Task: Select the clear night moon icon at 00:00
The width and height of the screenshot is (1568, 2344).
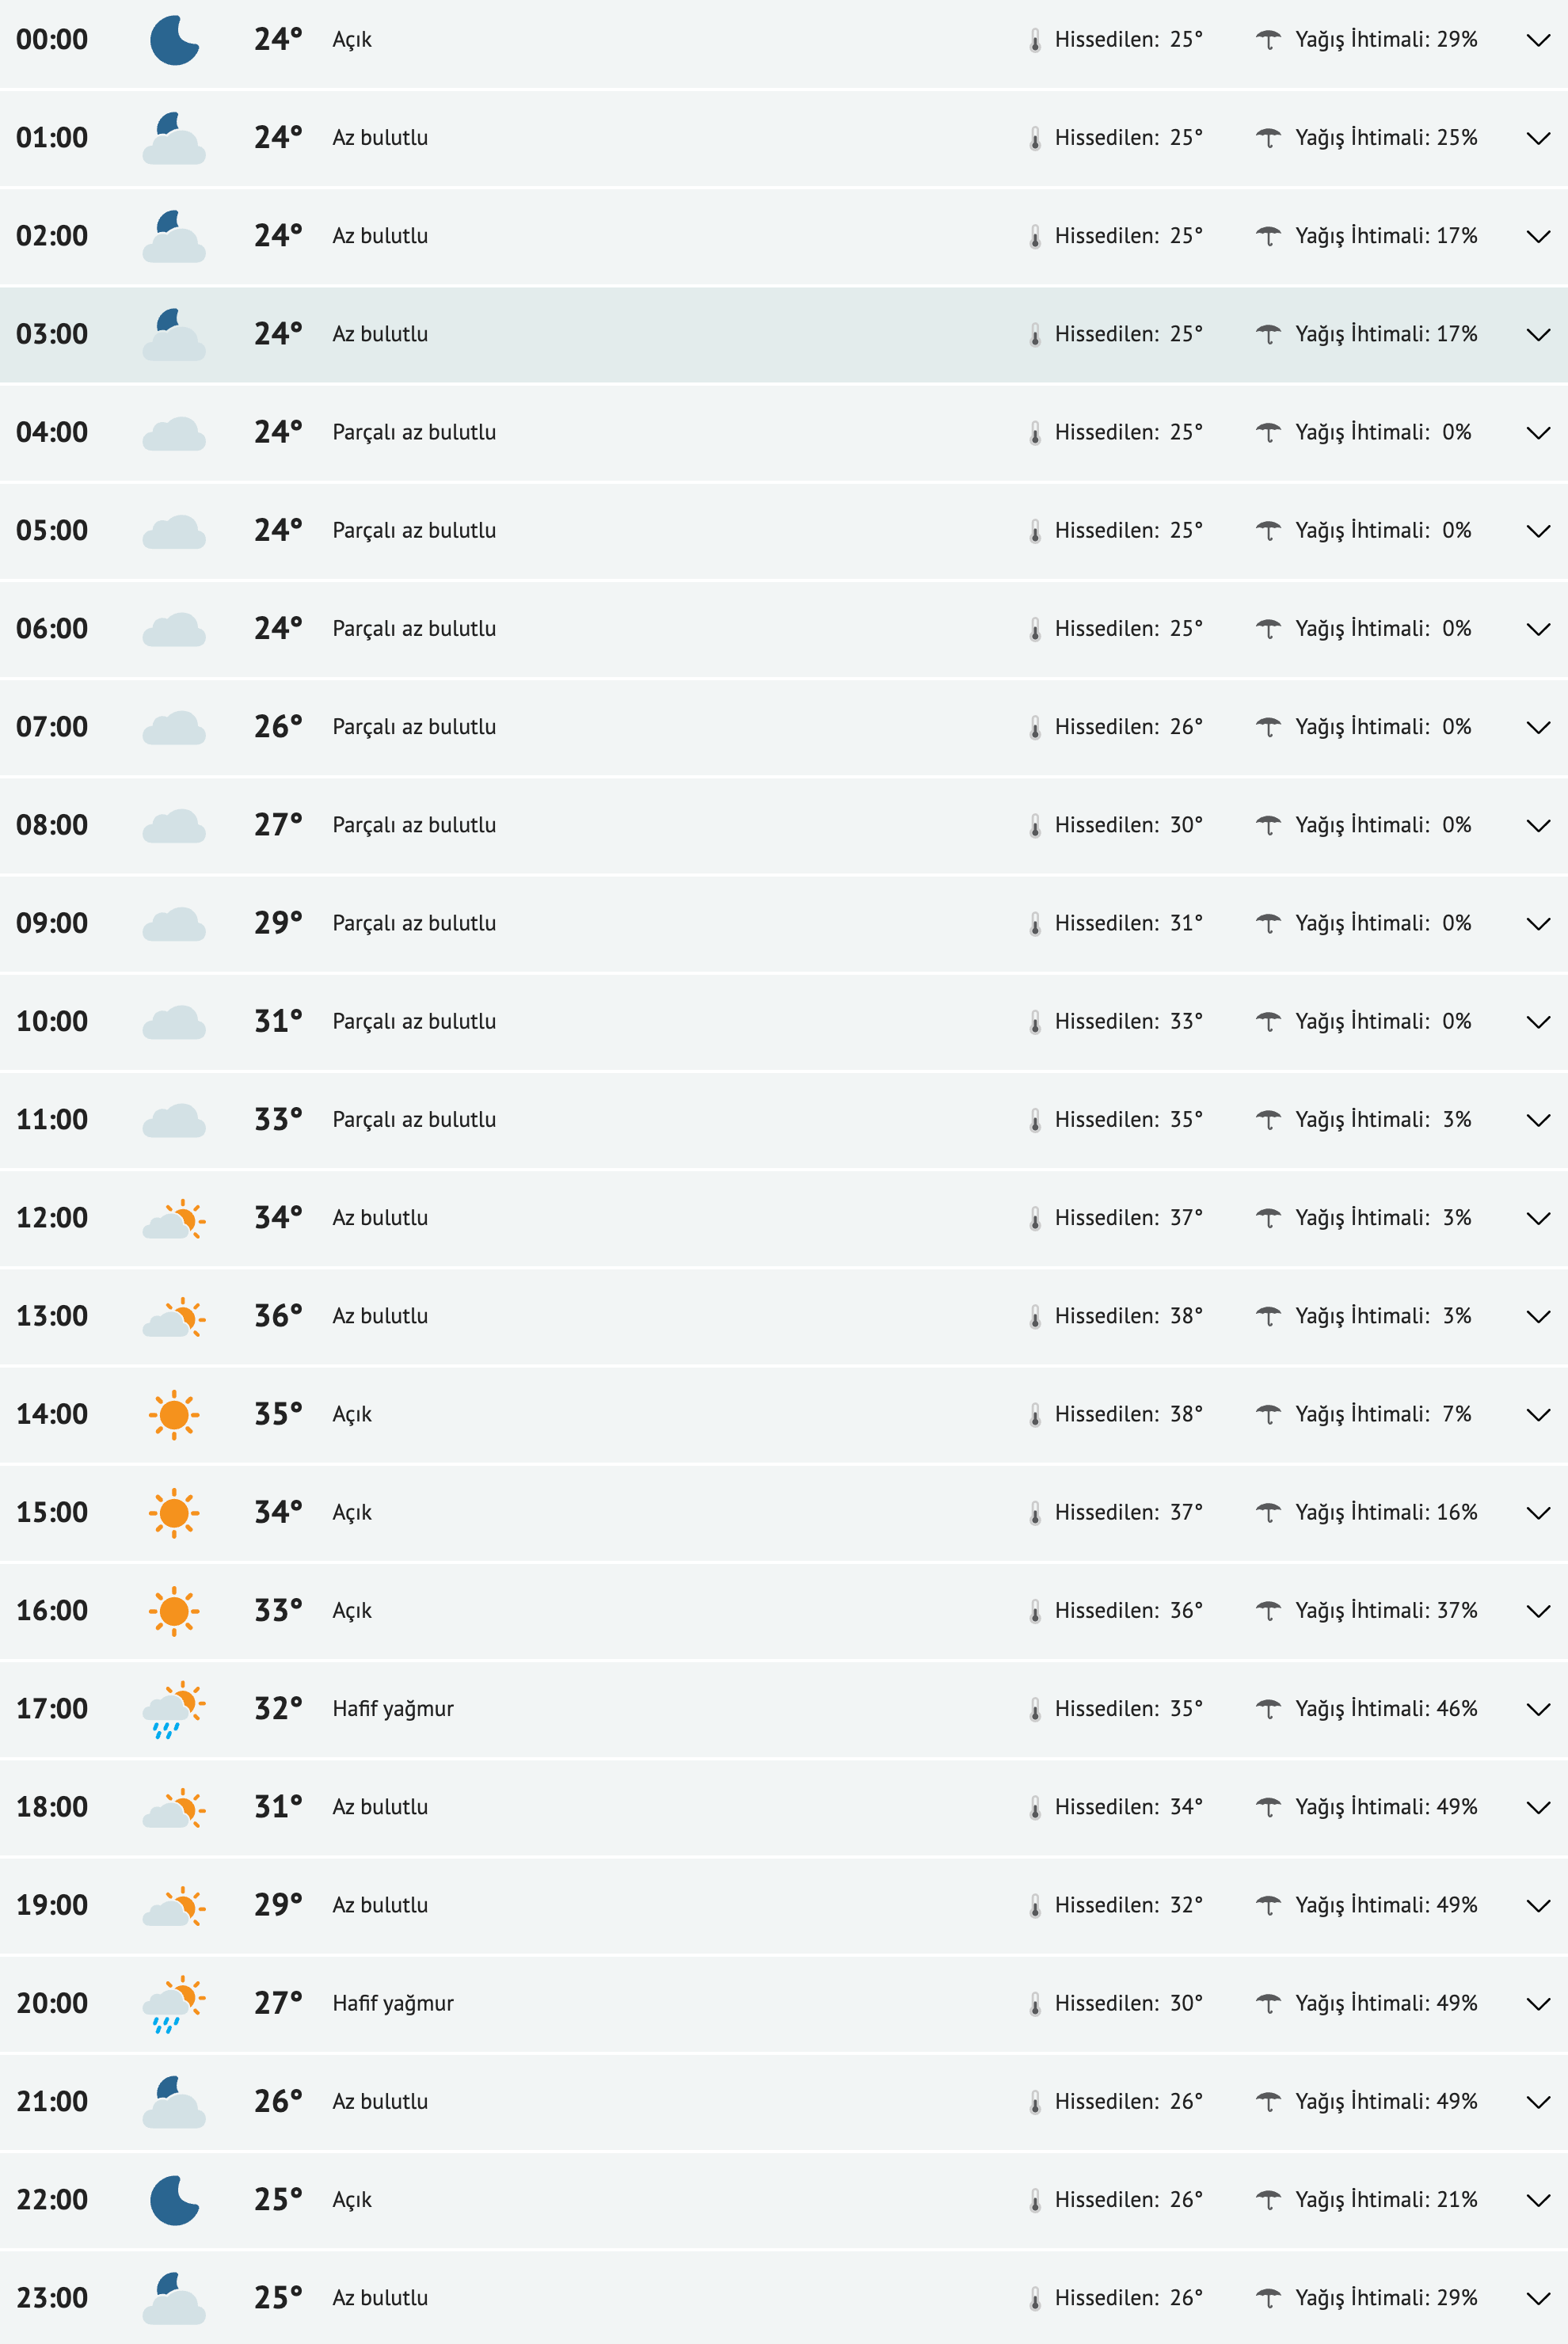Action: (x=174, y=40)
